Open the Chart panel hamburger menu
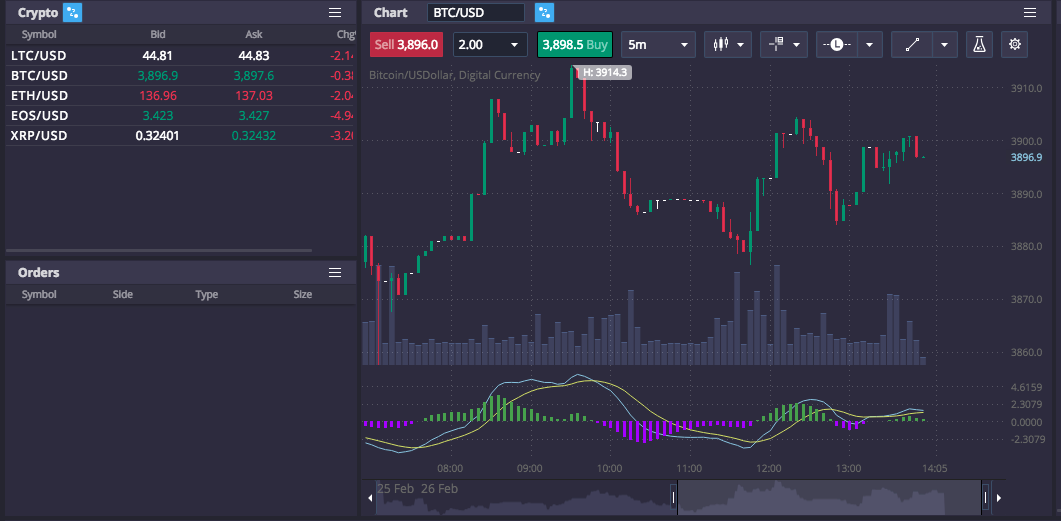The height and width of the screenshot is (521, 1061). (x=1030, y=12)
